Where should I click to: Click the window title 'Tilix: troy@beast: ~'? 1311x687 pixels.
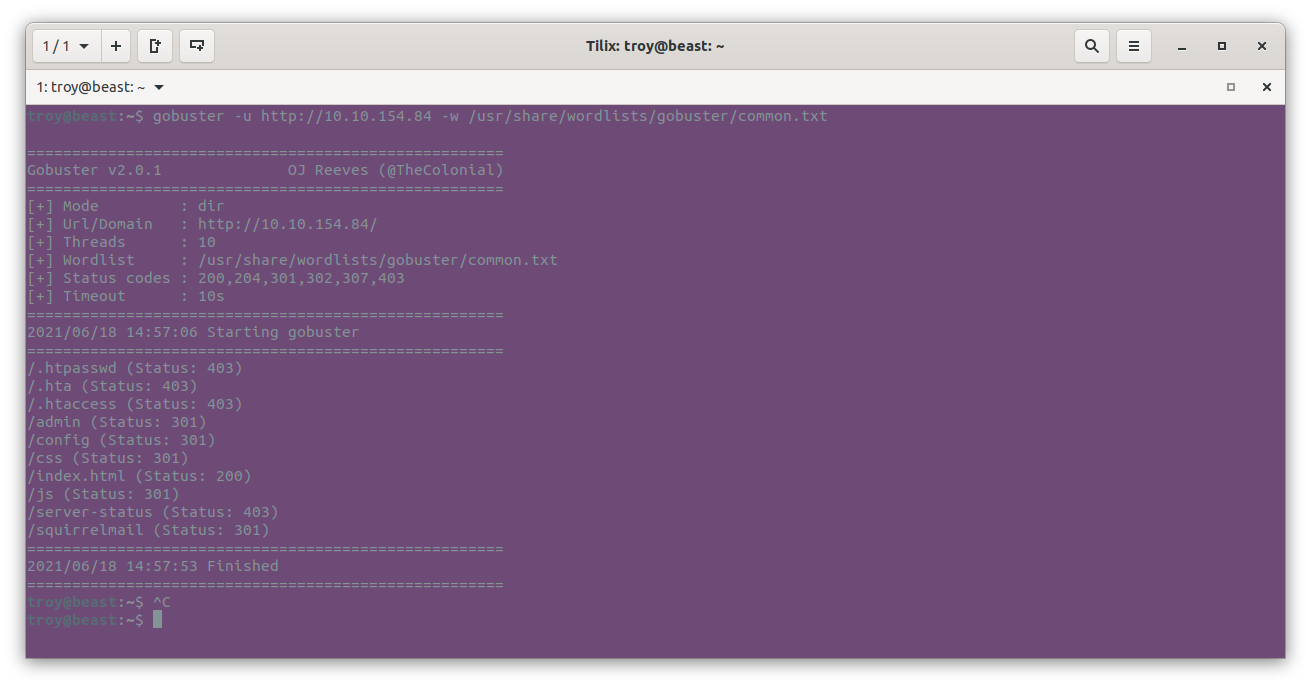point(655,46)
